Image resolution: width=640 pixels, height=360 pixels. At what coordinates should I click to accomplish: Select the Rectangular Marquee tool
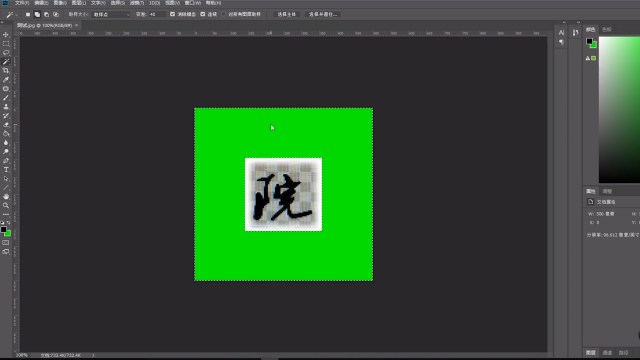6,44
